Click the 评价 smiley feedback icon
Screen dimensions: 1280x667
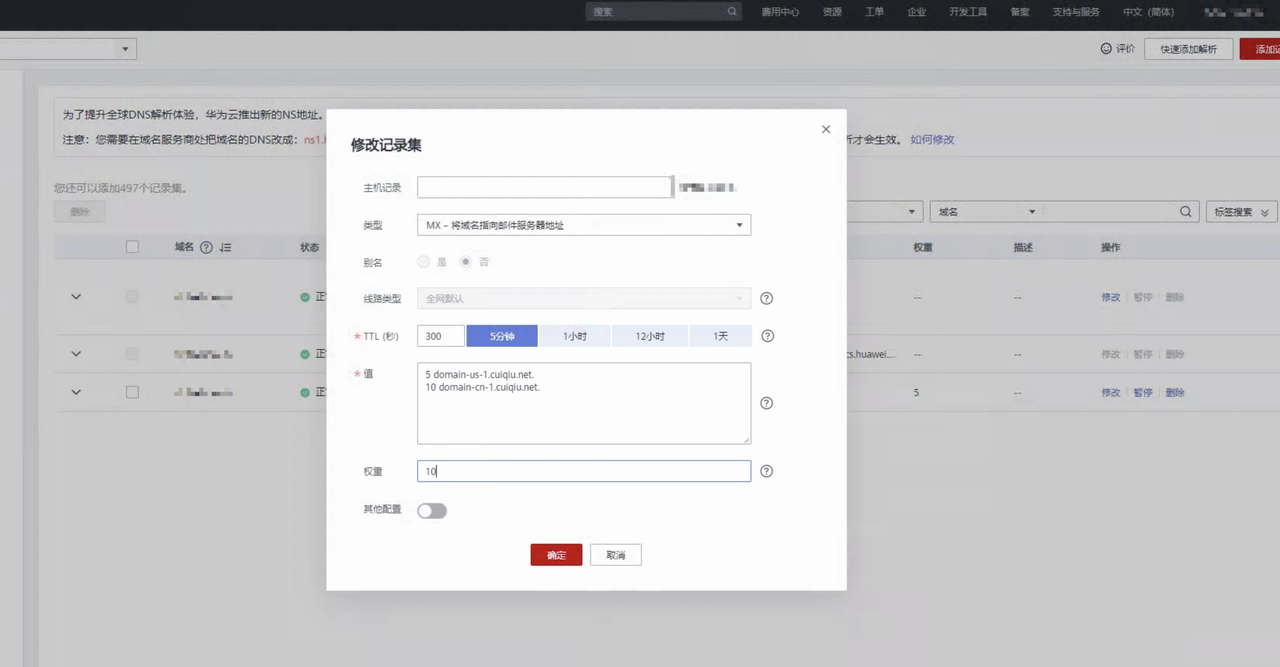click(1106, 48)
